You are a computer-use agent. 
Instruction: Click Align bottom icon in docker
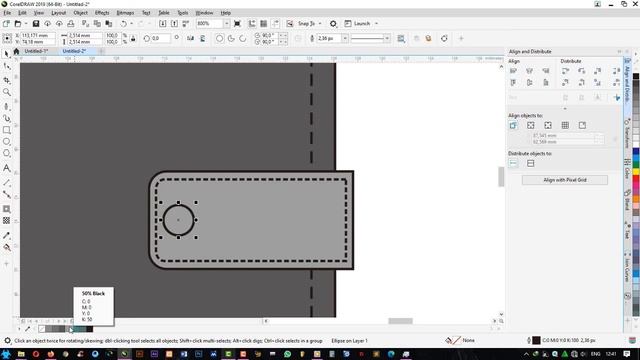[546, 83]
